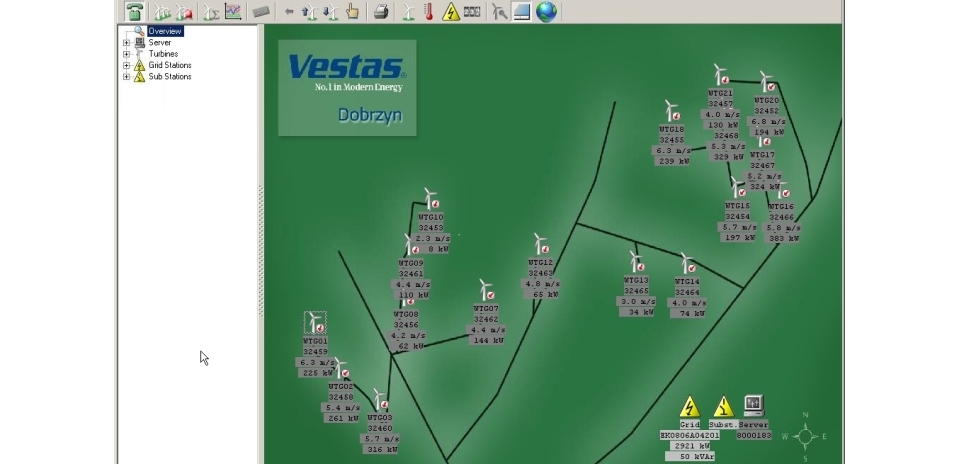Screen dimensions: 959x464
Task: Select the WTG15 turbine icon on map
Action: (x=738, y=188)
